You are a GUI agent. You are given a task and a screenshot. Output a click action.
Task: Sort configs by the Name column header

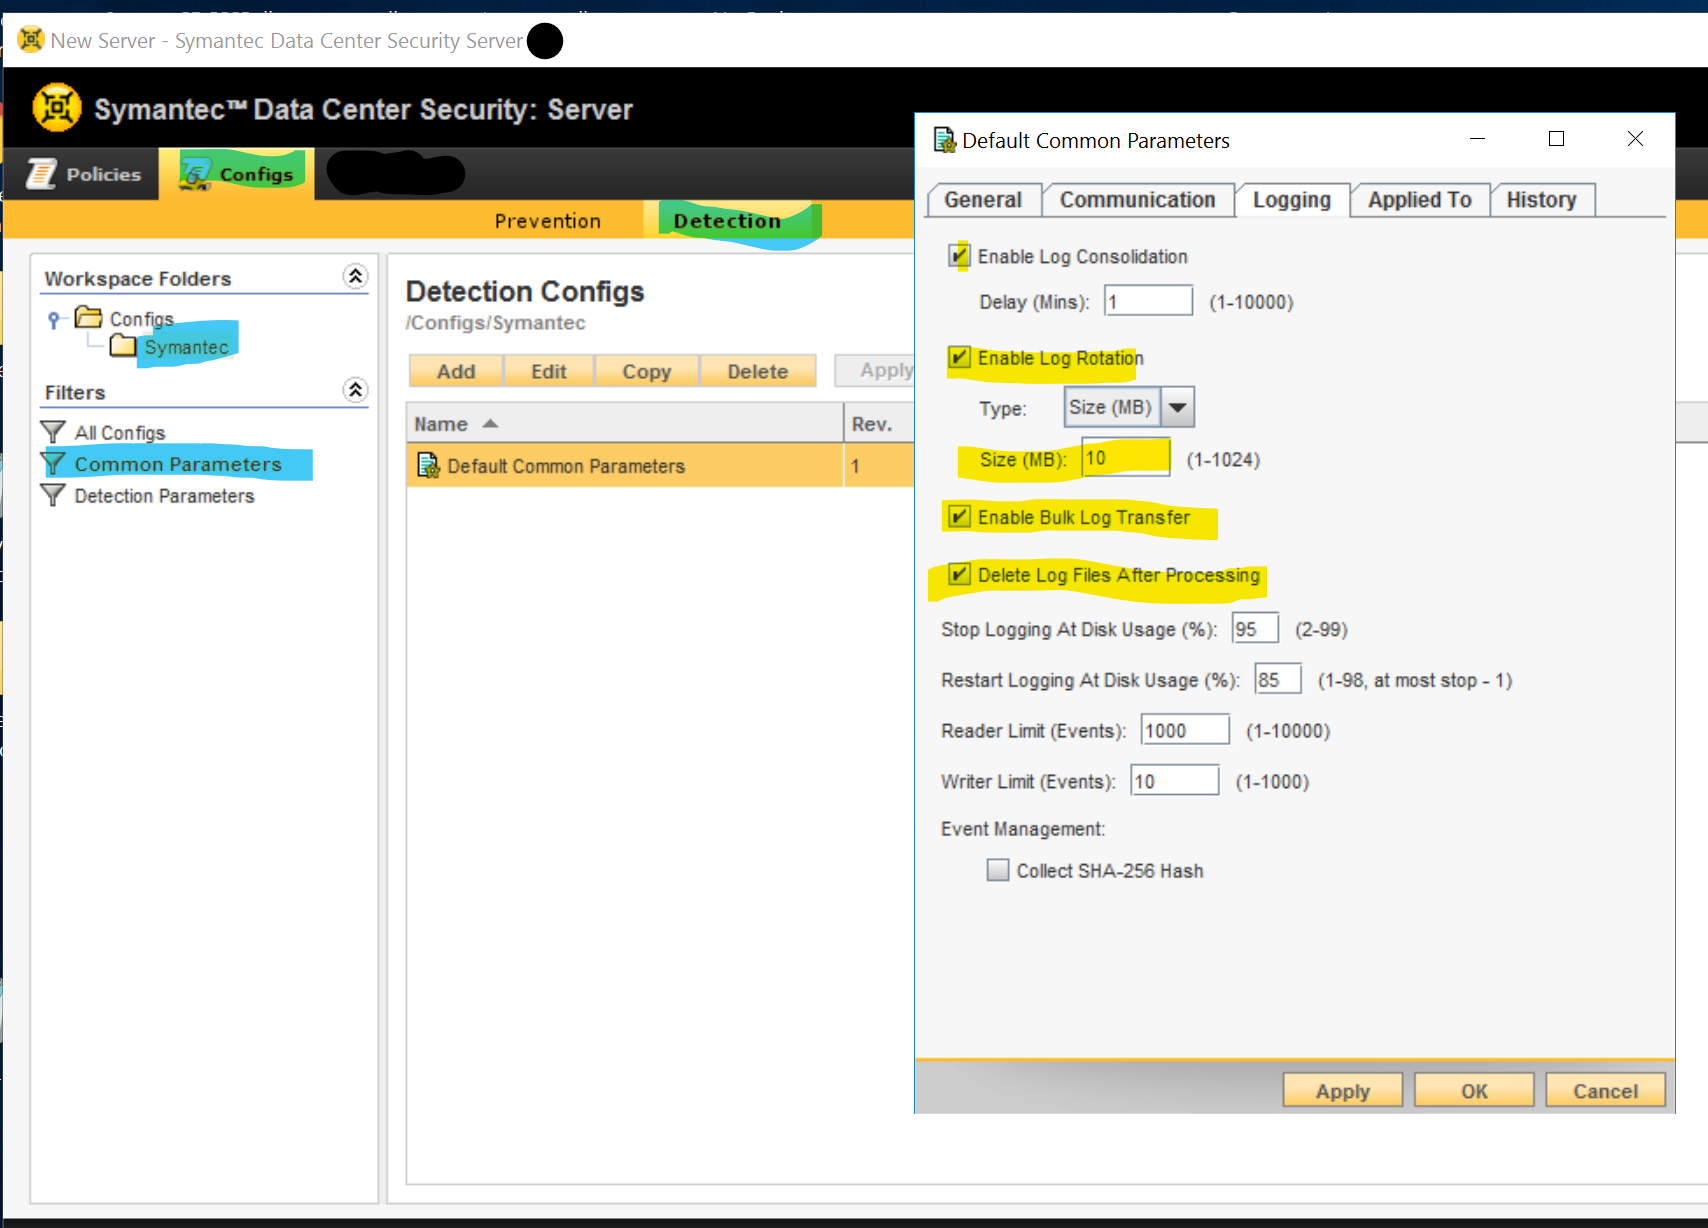pyautogui.click(x=441, y=424)
